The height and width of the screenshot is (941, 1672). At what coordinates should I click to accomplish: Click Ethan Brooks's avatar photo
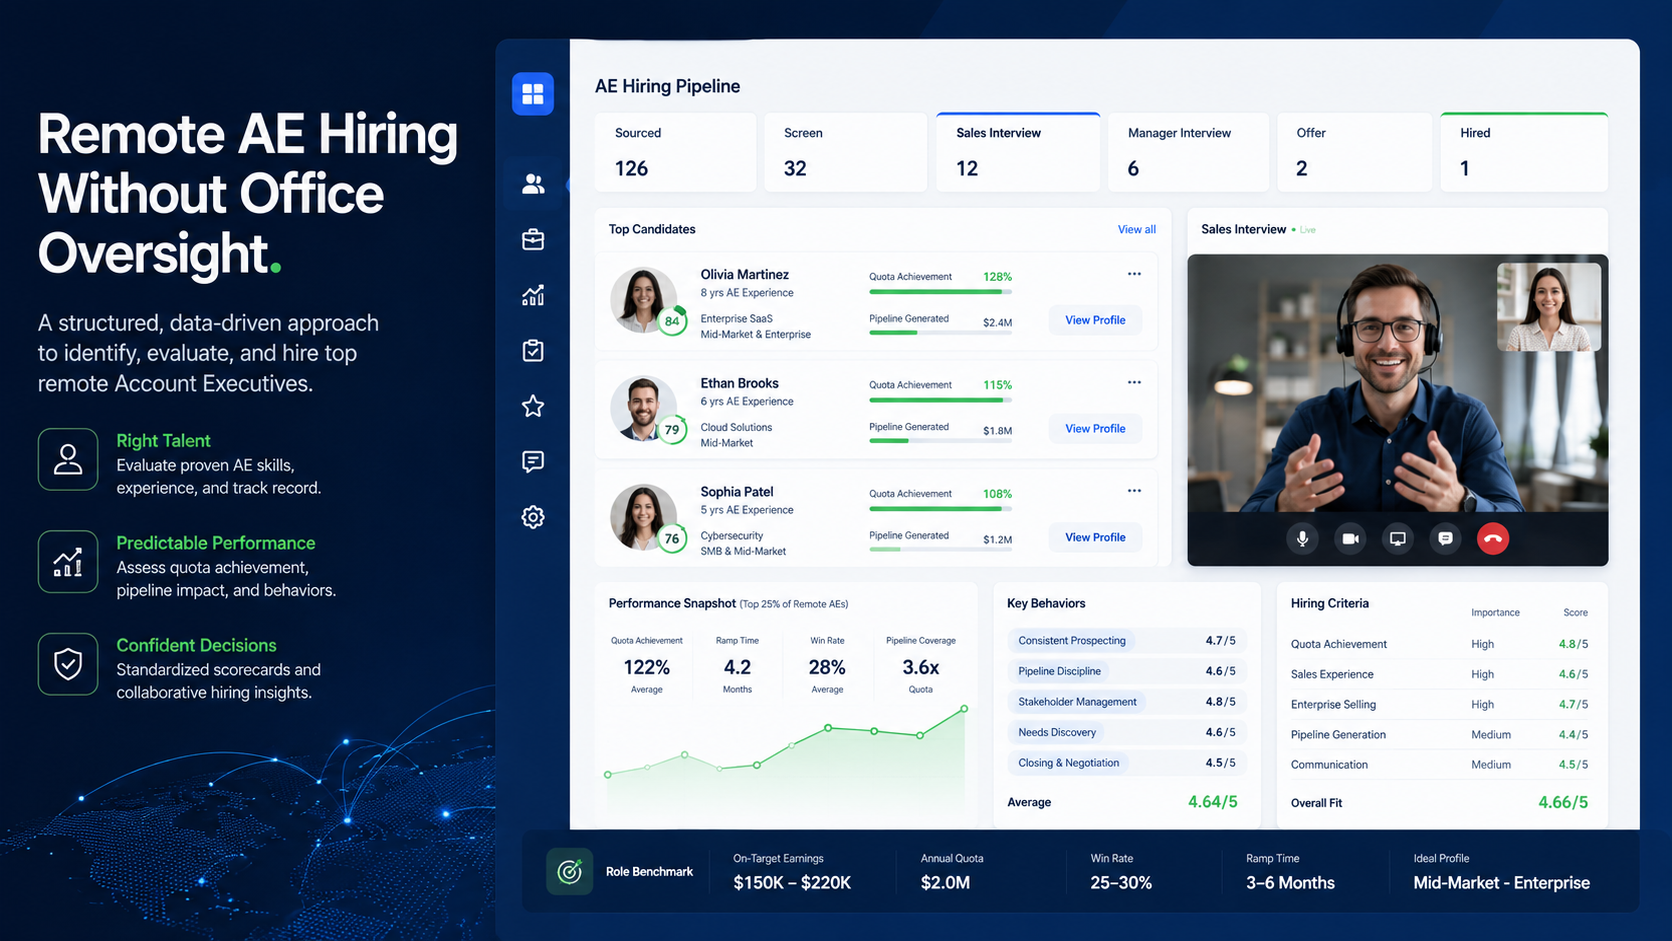[643, 408]
